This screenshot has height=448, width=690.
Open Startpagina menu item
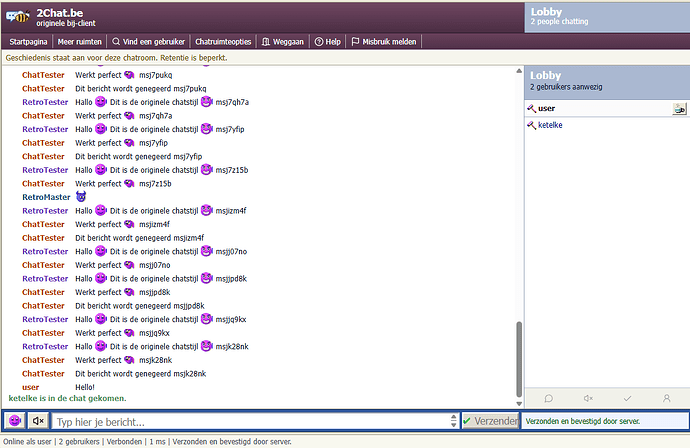pos(28,42)
